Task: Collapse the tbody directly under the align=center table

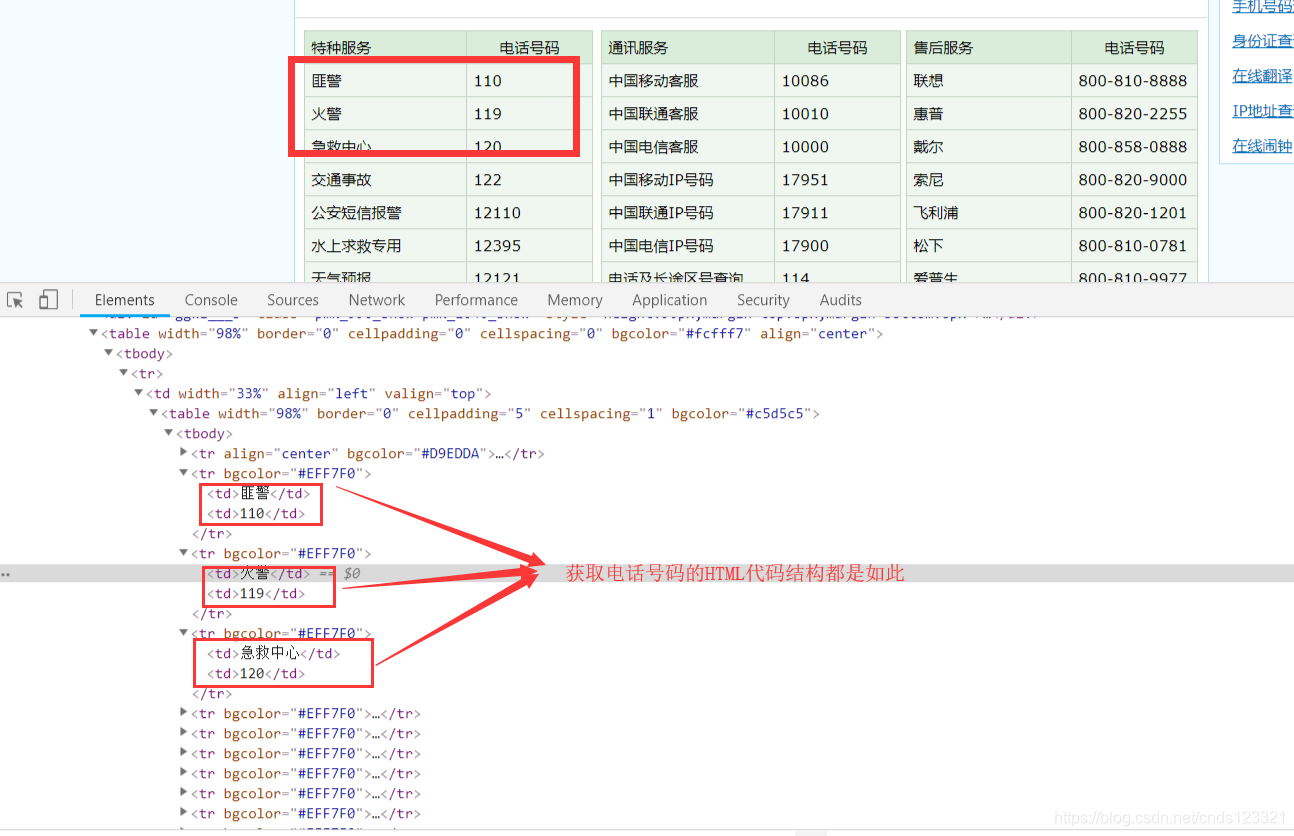Action: 109,353
